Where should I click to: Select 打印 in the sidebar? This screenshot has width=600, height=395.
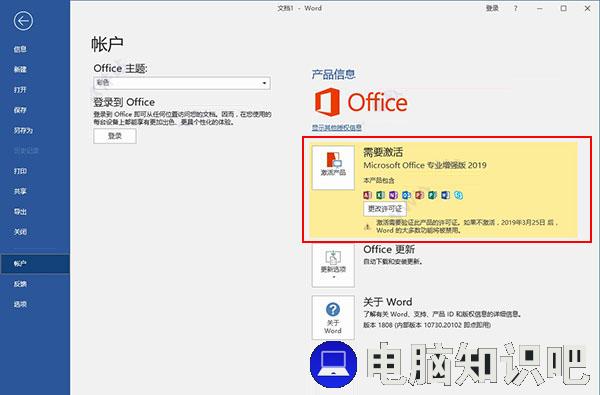point(20,171)
